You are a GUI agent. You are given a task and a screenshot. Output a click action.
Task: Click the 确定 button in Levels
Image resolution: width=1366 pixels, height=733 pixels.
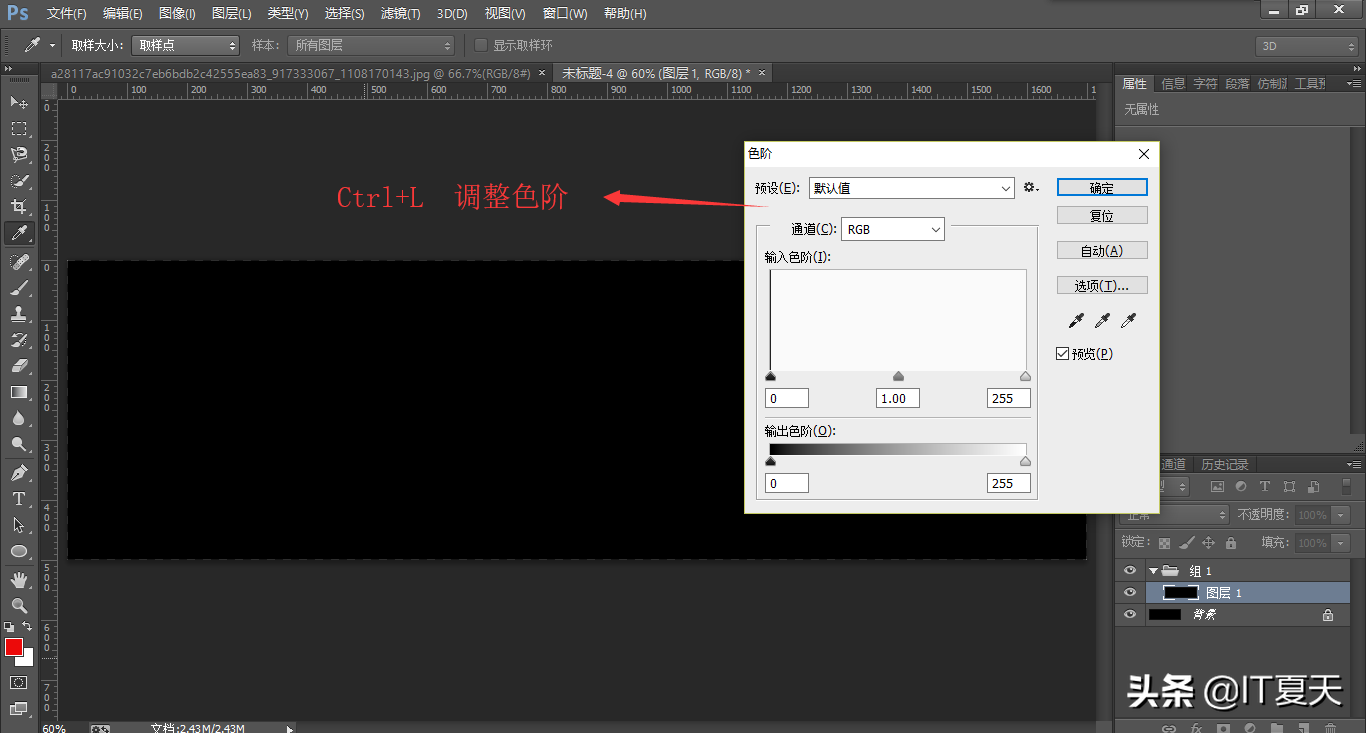pos(1101,188)
